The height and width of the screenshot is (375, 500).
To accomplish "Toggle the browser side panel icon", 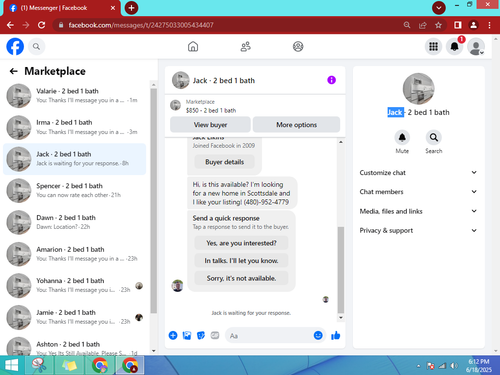I will (458, 25).
